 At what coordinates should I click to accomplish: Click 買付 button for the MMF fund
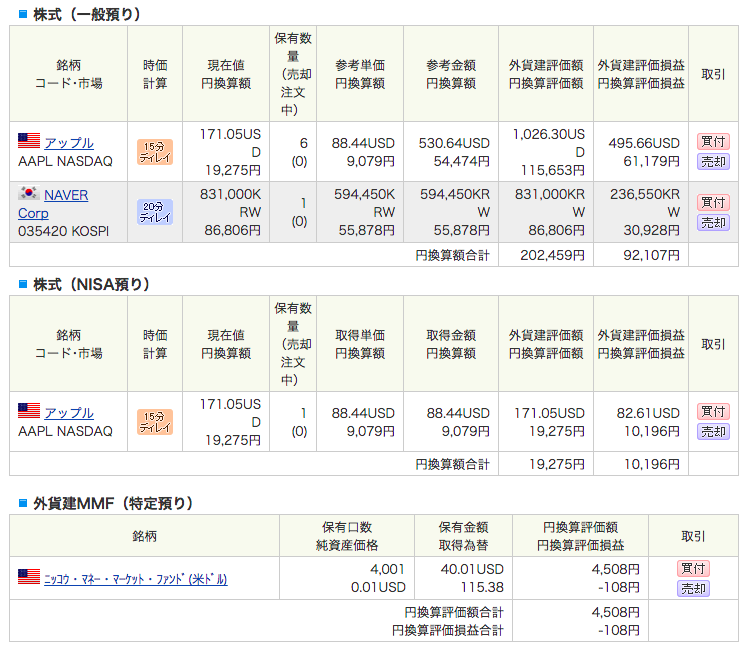(x=693, y=568)
